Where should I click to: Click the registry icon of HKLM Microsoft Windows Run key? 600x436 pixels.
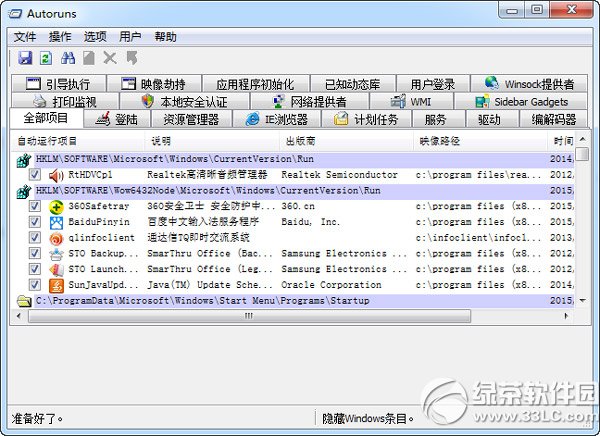coord(24,160)
